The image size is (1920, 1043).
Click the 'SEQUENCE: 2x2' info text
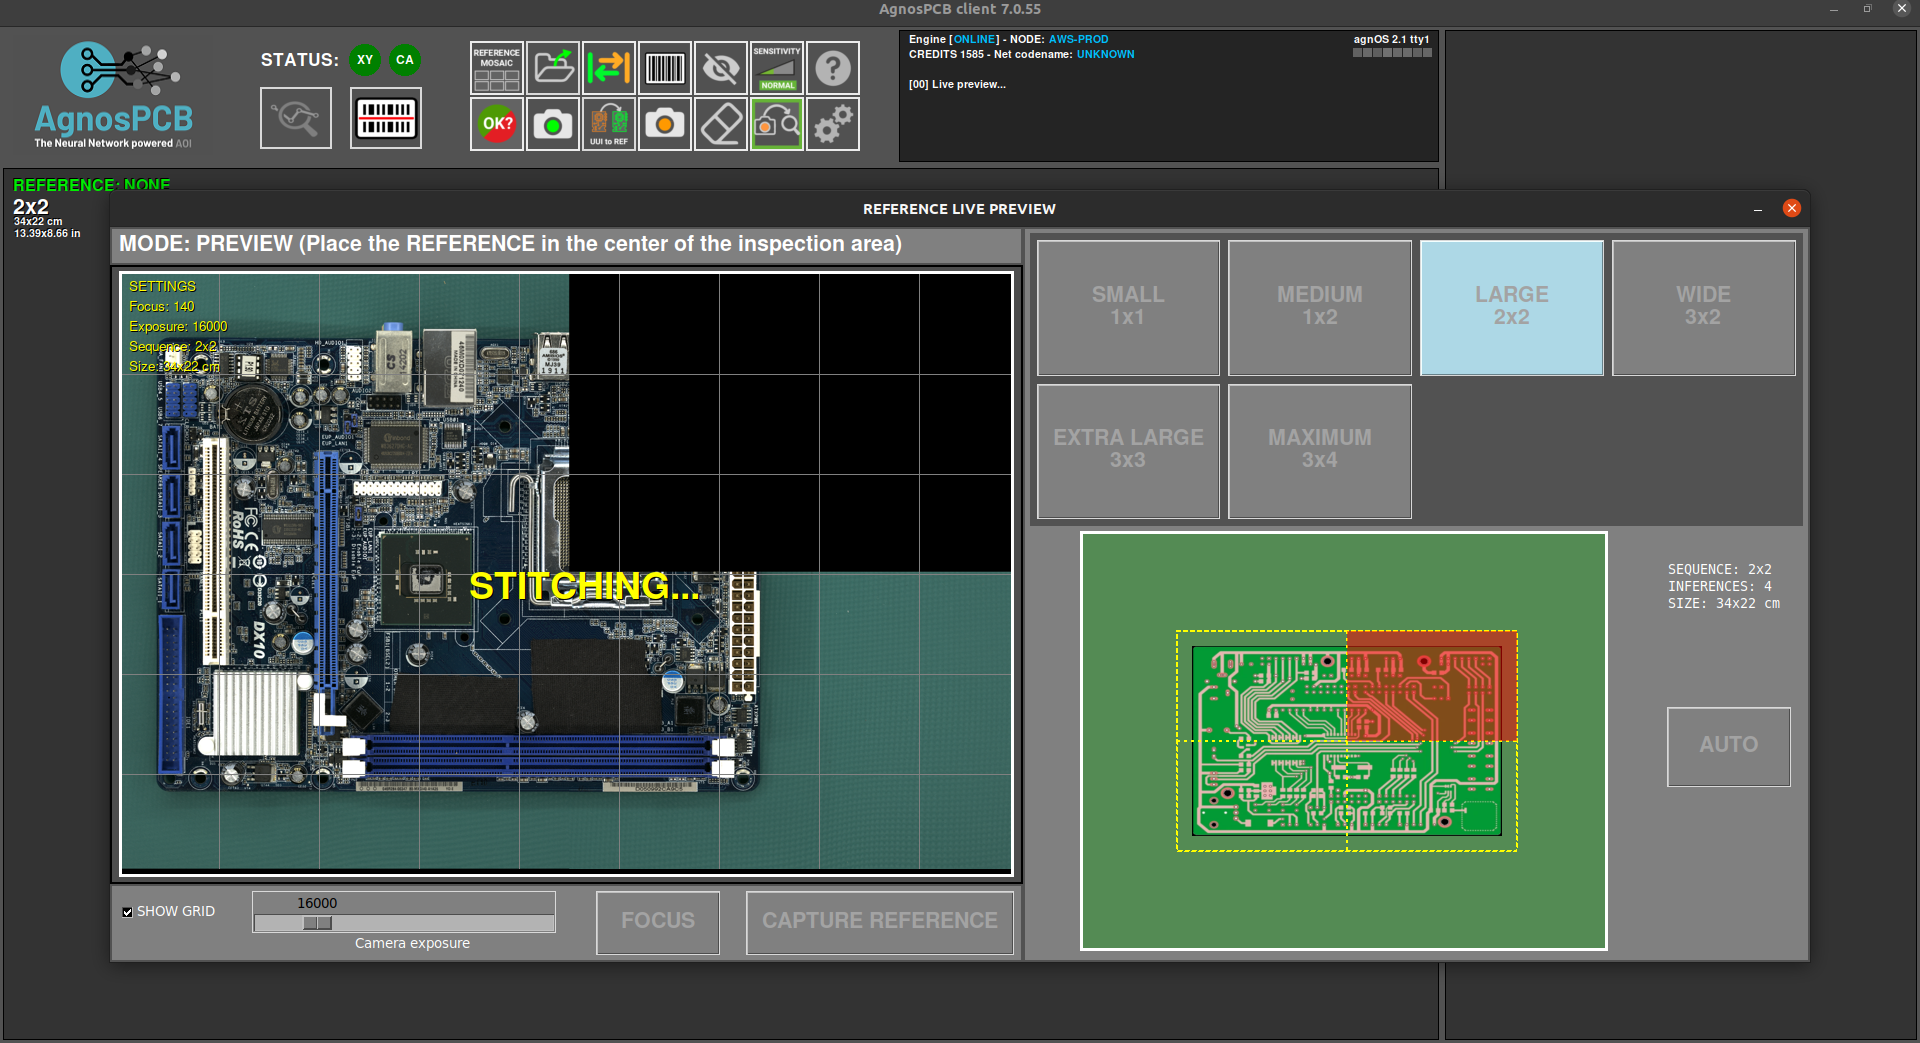coord(1719,570)
